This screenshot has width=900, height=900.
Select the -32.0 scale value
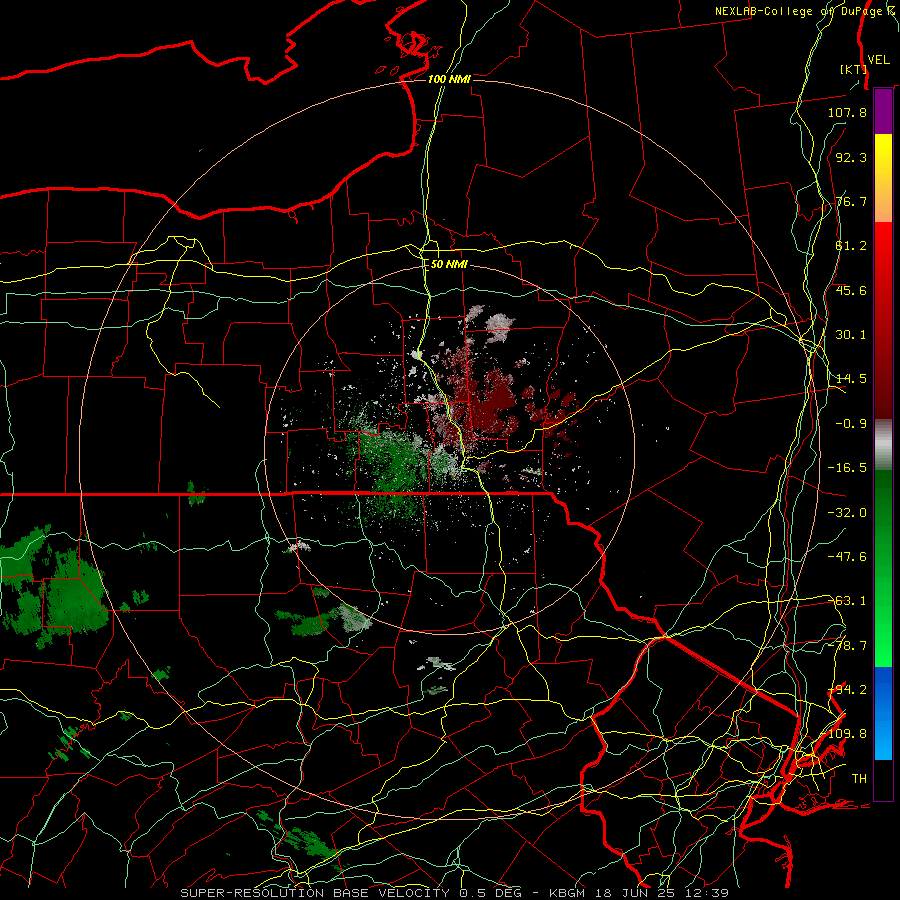tap(847, 513)
